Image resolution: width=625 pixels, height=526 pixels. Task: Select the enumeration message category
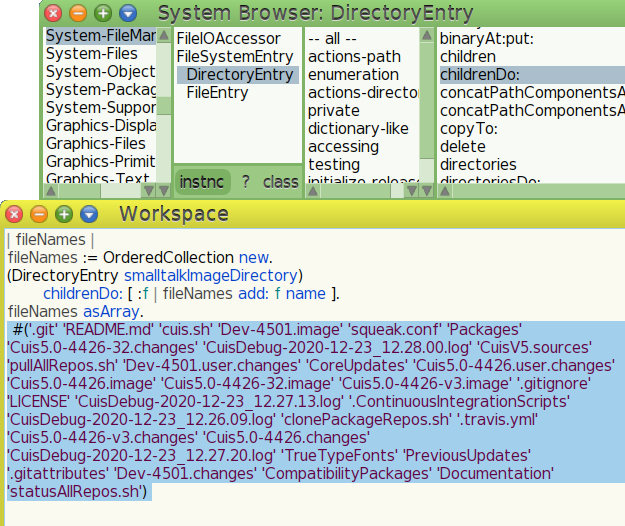[353, 74]
